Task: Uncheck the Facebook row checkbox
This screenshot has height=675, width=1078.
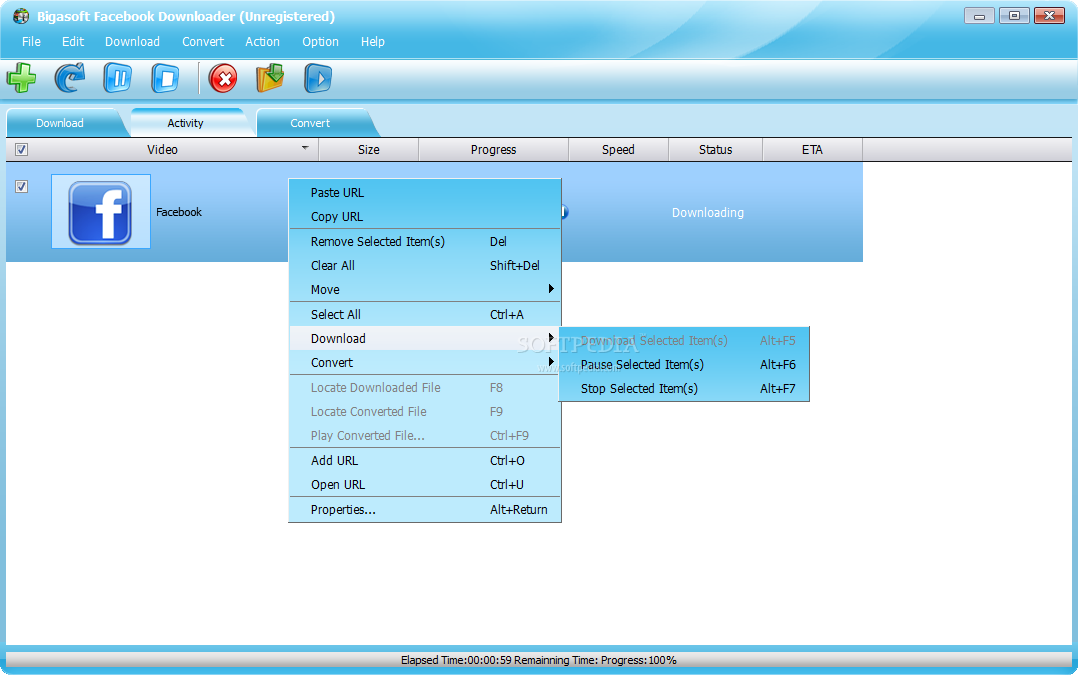Action: point(21,186)
